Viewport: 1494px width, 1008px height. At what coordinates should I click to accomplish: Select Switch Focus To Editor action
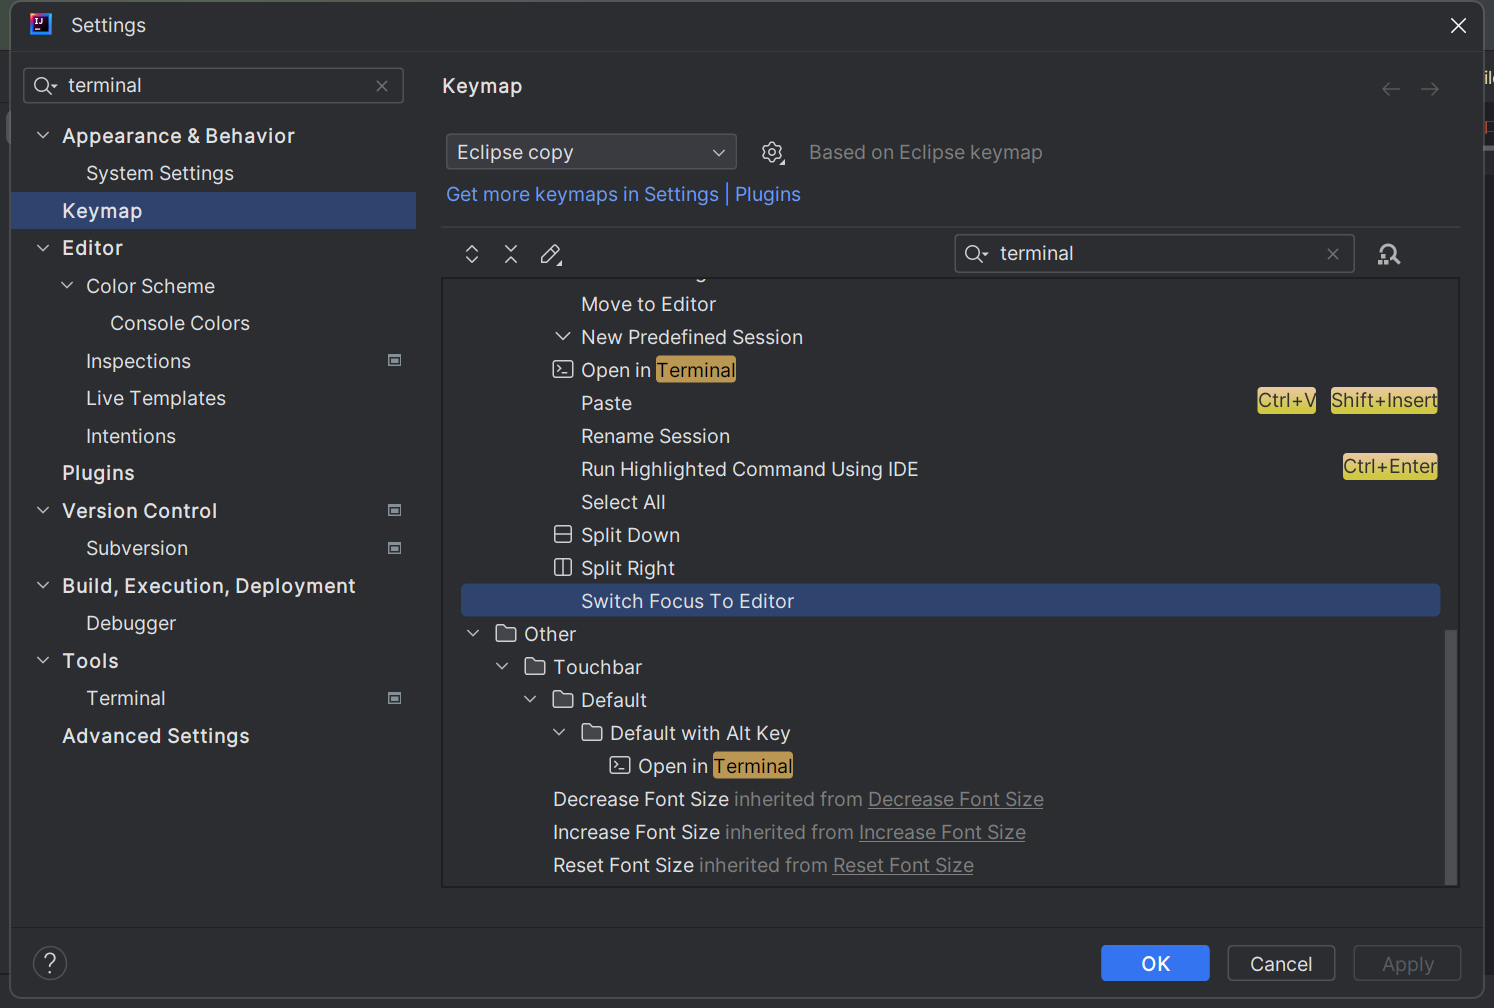(x=950, y=600)
